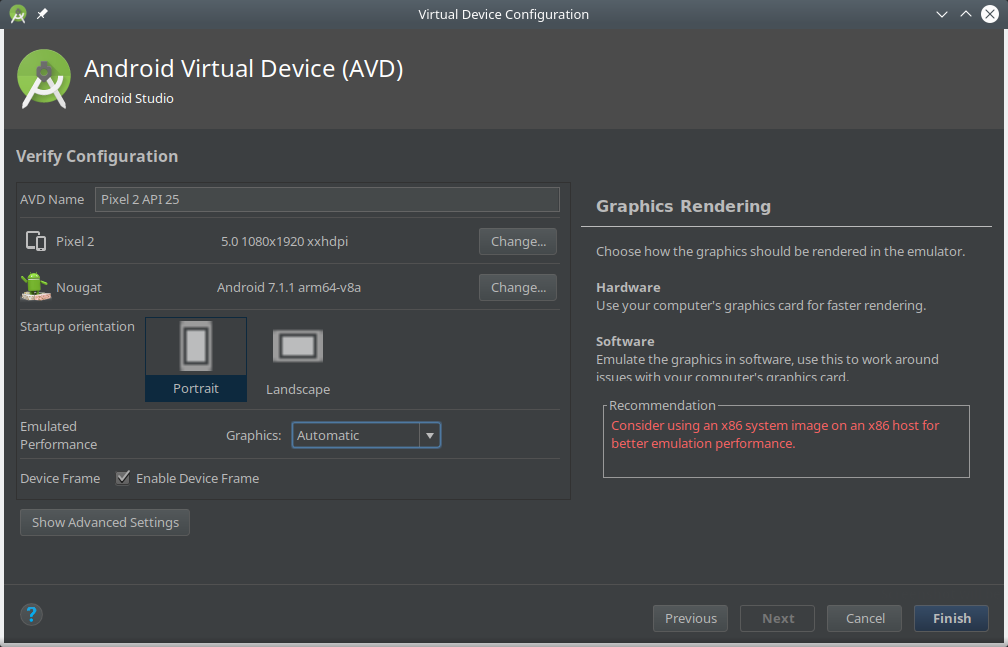Cancel the virtual device configuration
This screenshot has height=647, width=1008.
(865, 618)
